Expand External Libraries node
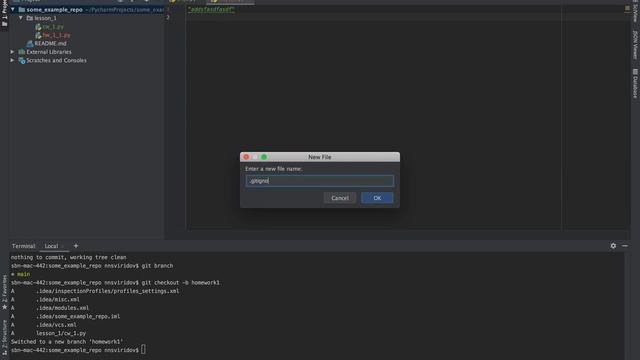Viewport: 640px width, 360px height. point(12,52)
